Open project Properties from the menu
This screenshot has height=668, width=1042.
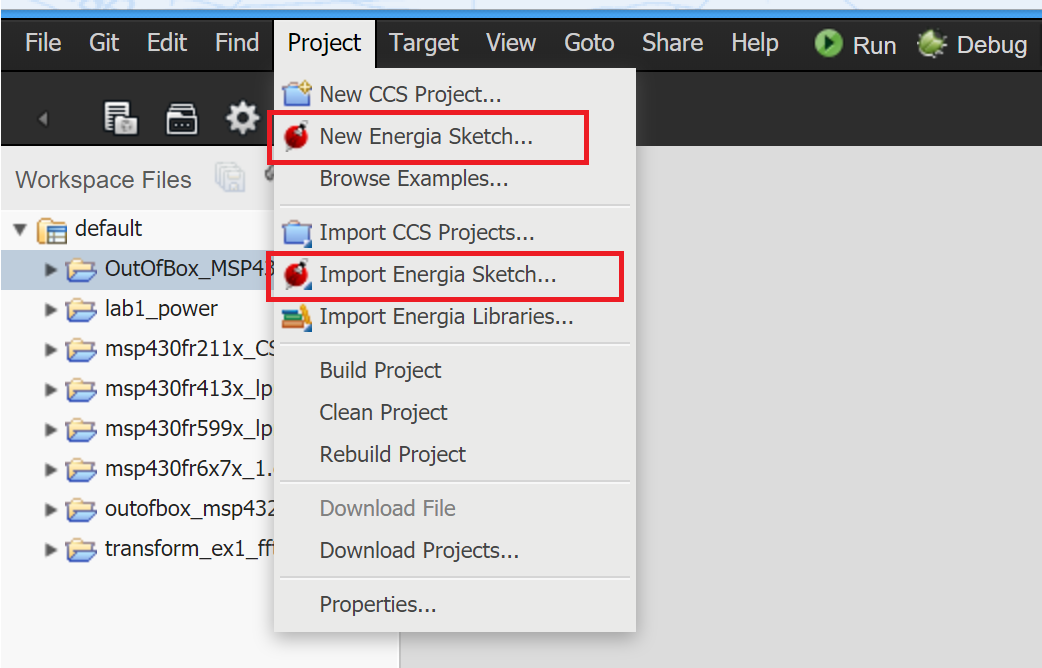tap(377, 604)
